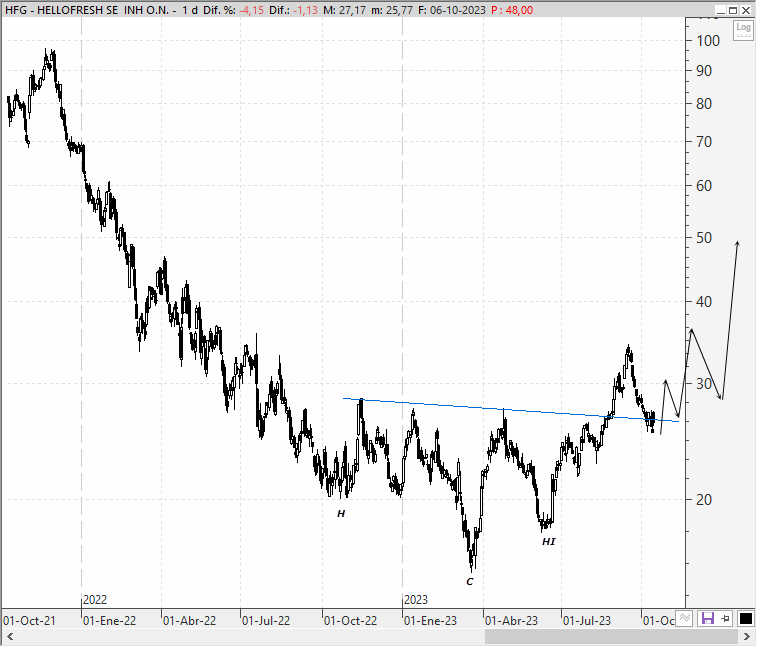The width and height of the screenshot is (757, 647).
Task: Click the 50 price axis label
Action: pyautogui.click(x=704, y=238)
